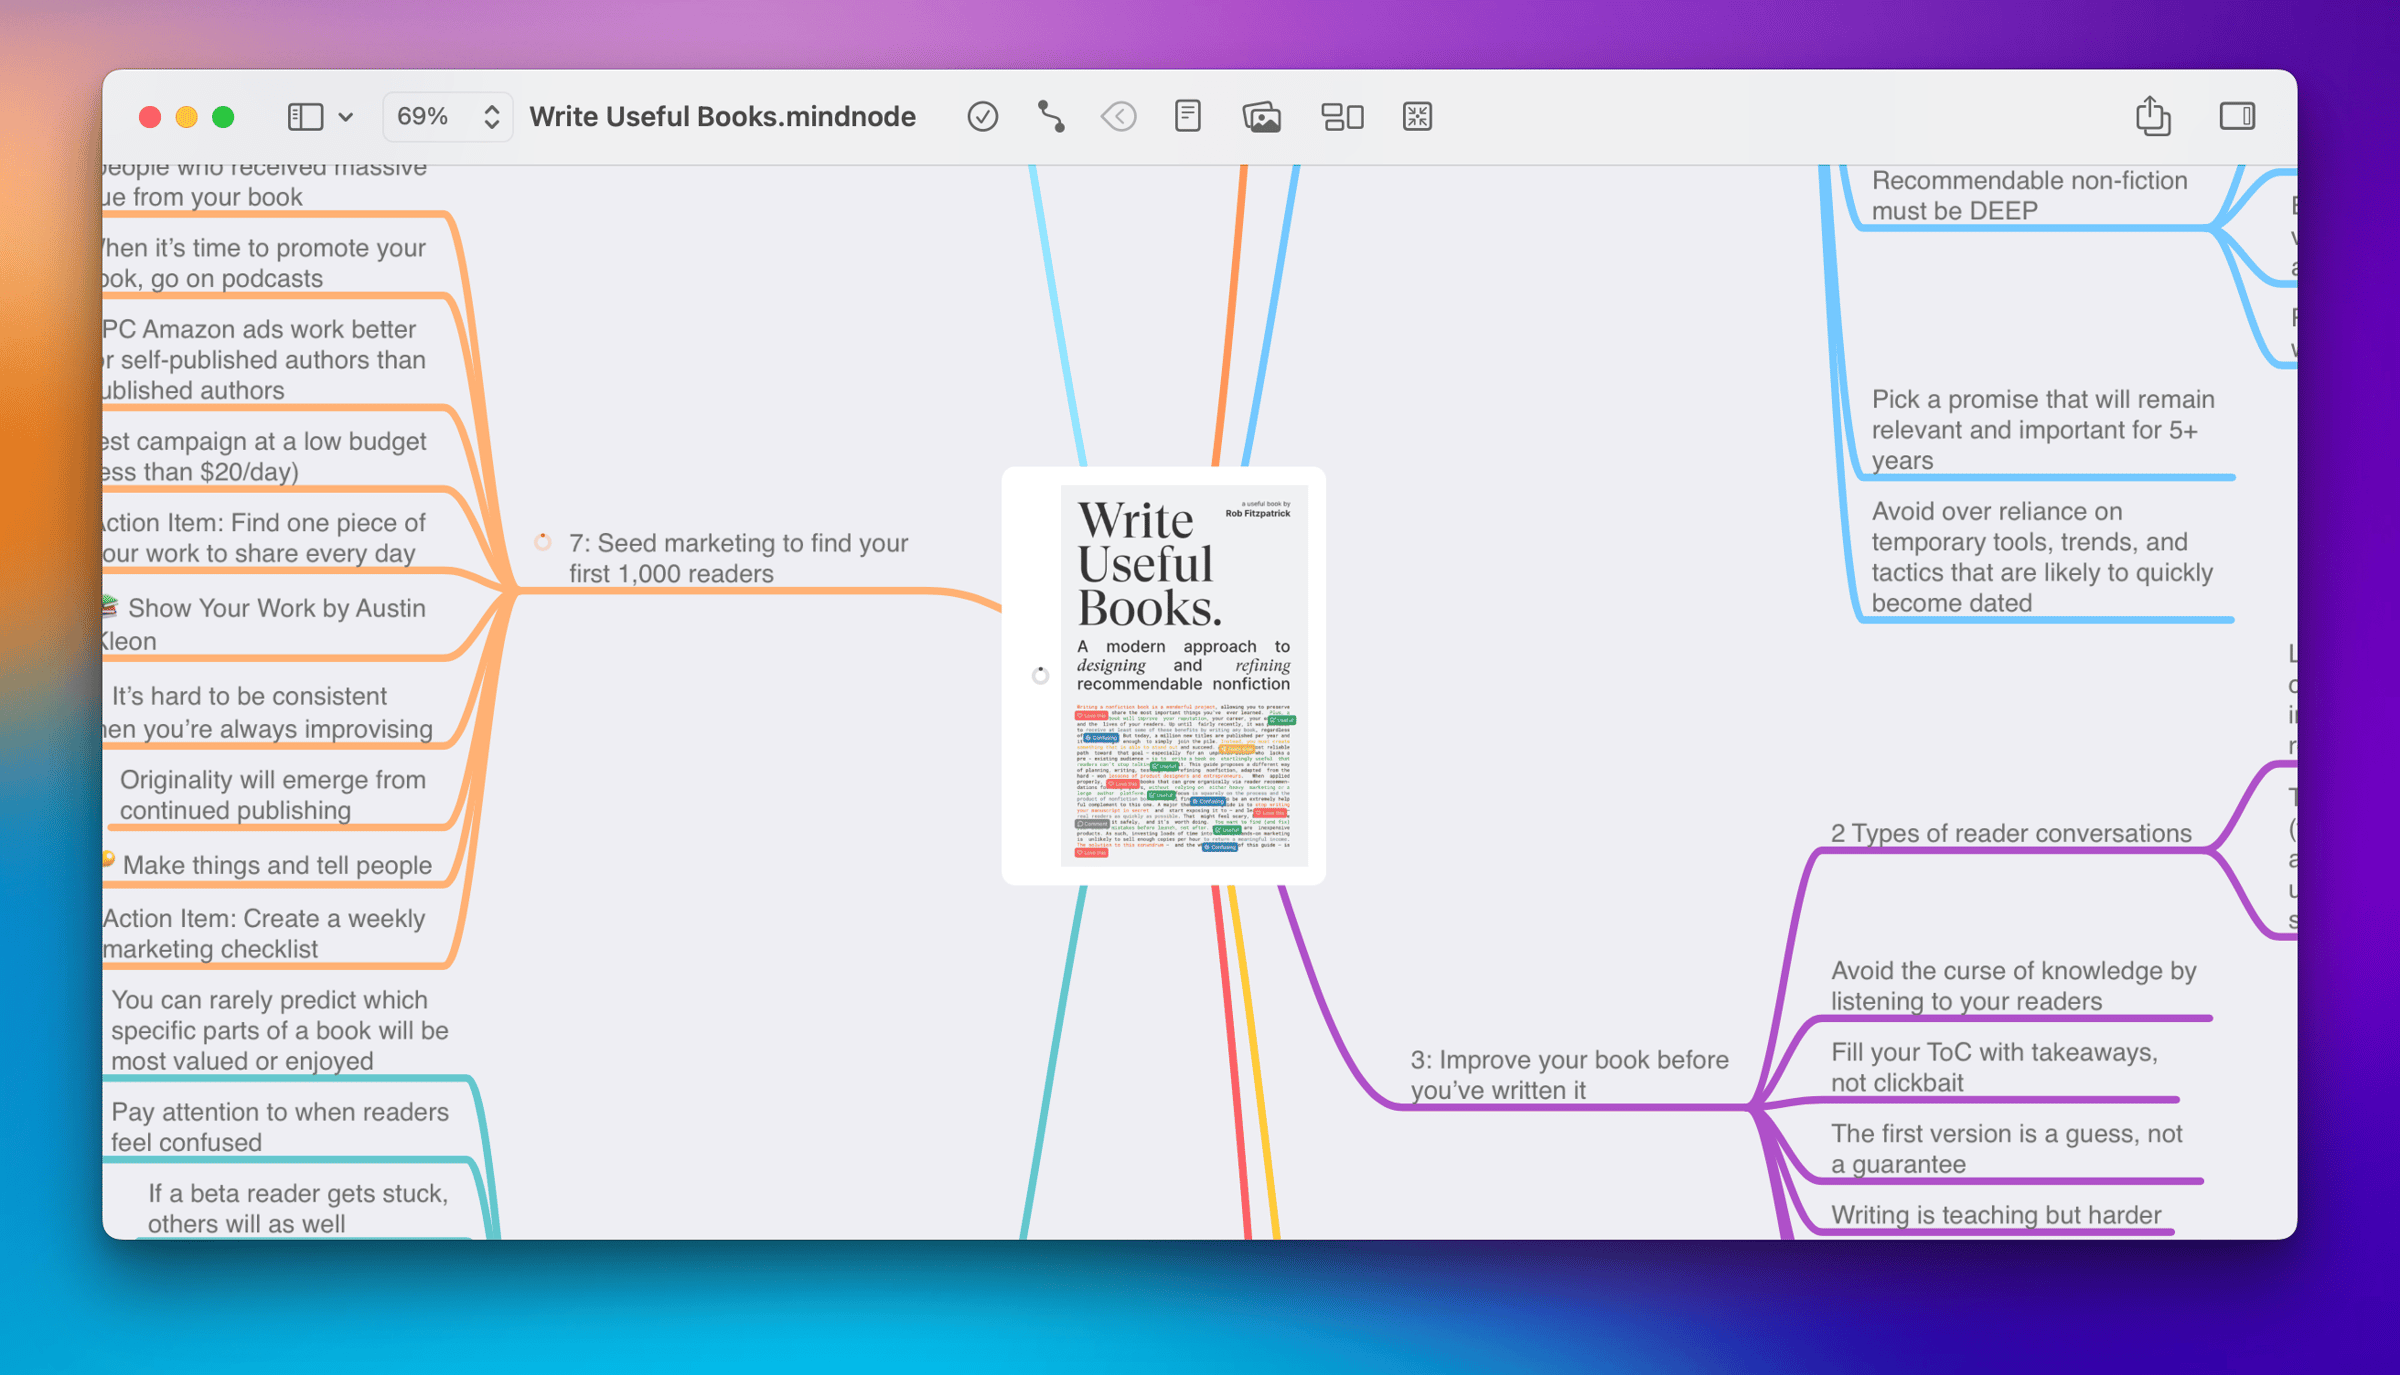
Task: Select 'Avoid the curse of knowledge' node
Action: (2013, 986)
